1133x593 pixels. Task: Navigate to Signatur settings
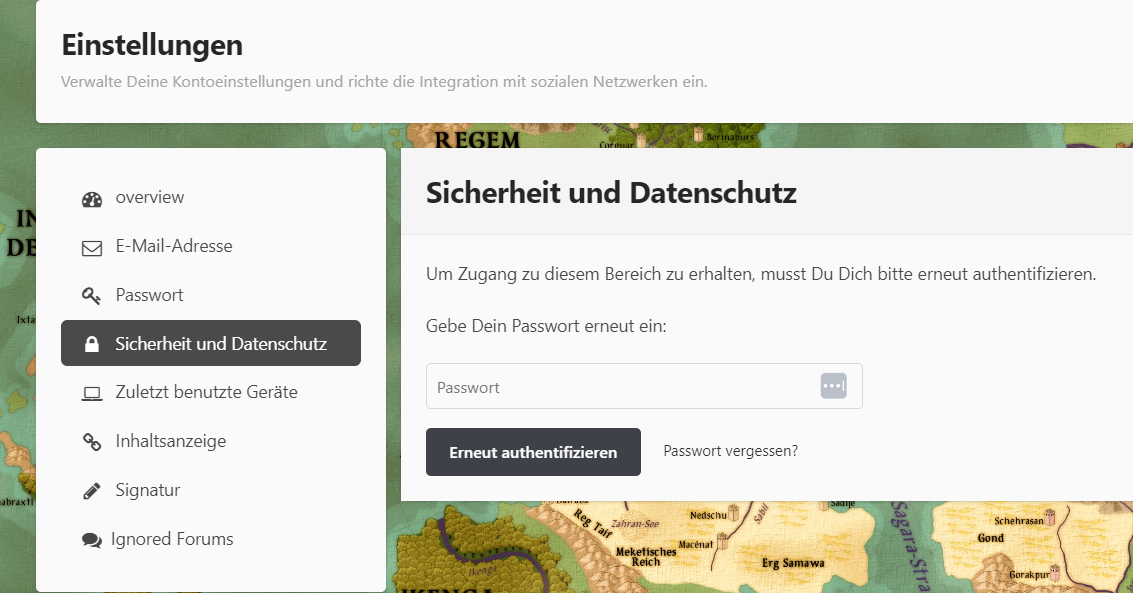(x=148, y=490)
